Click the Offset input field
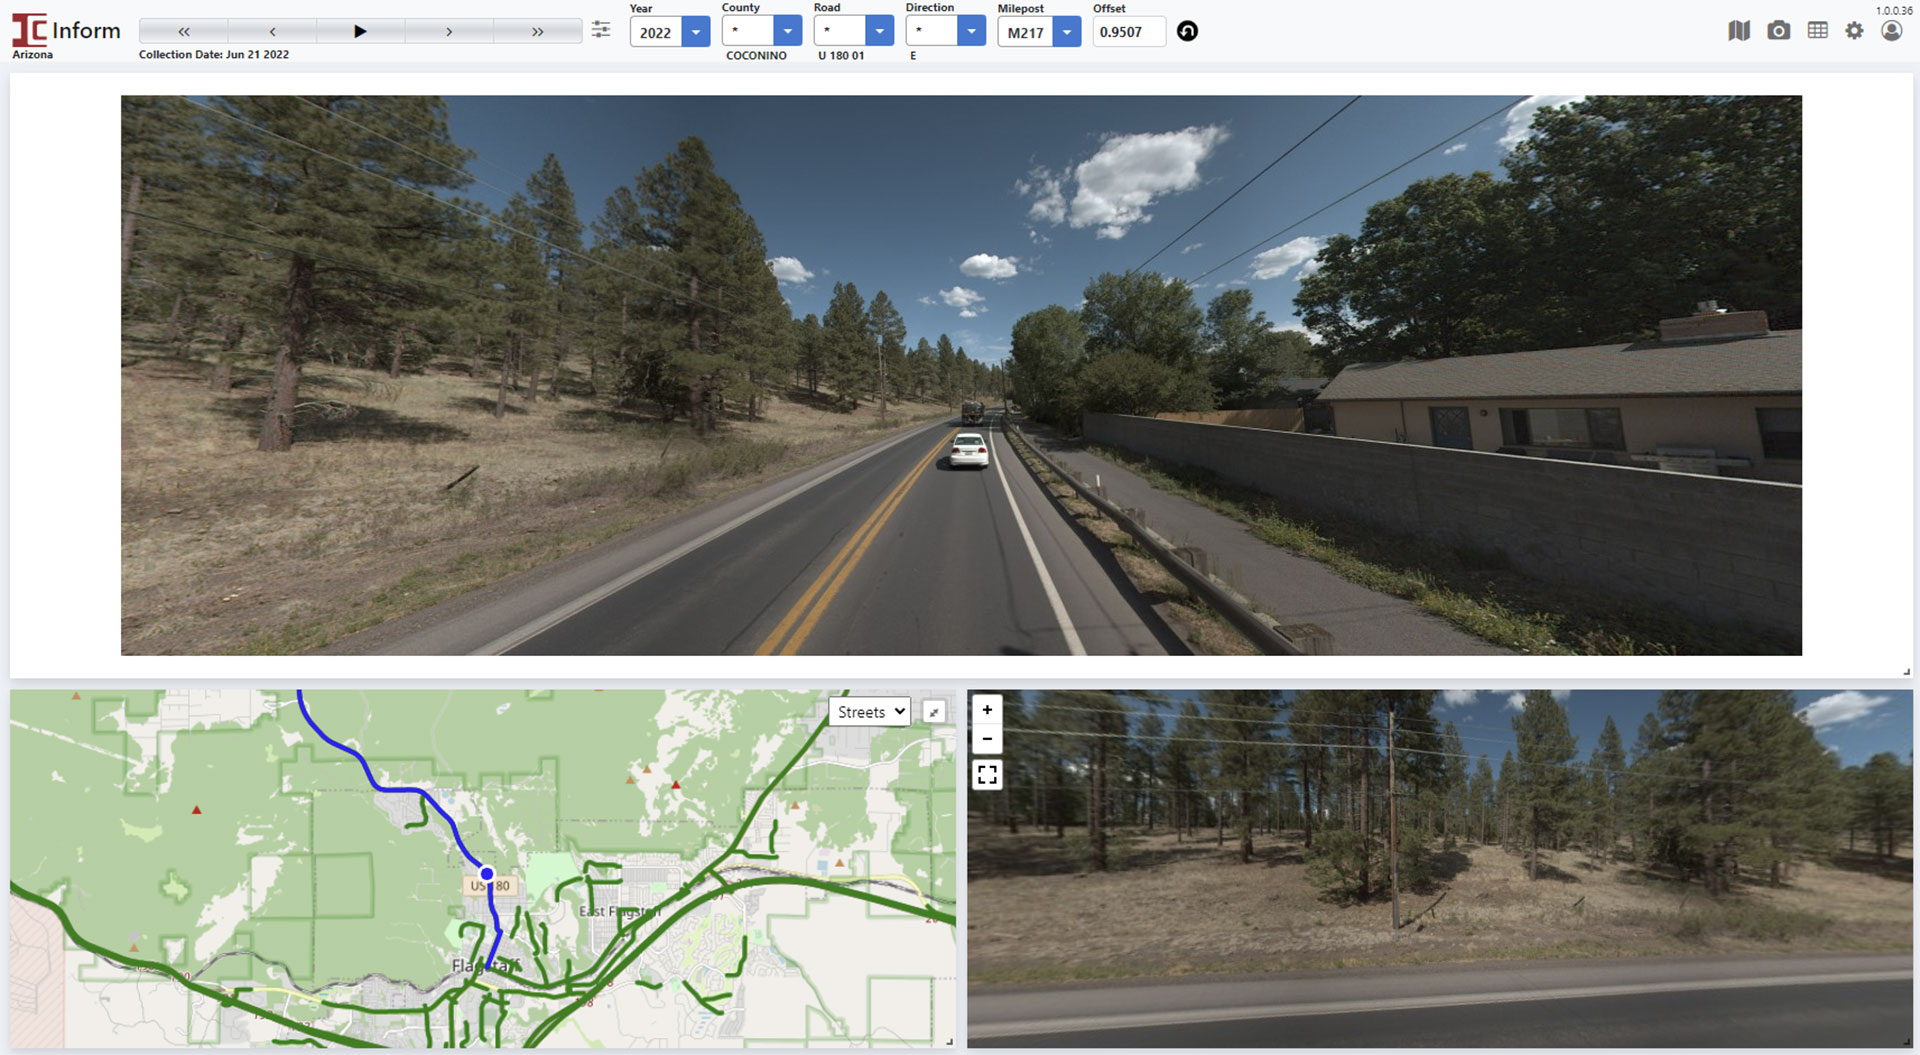 (x=1127, y=32)
